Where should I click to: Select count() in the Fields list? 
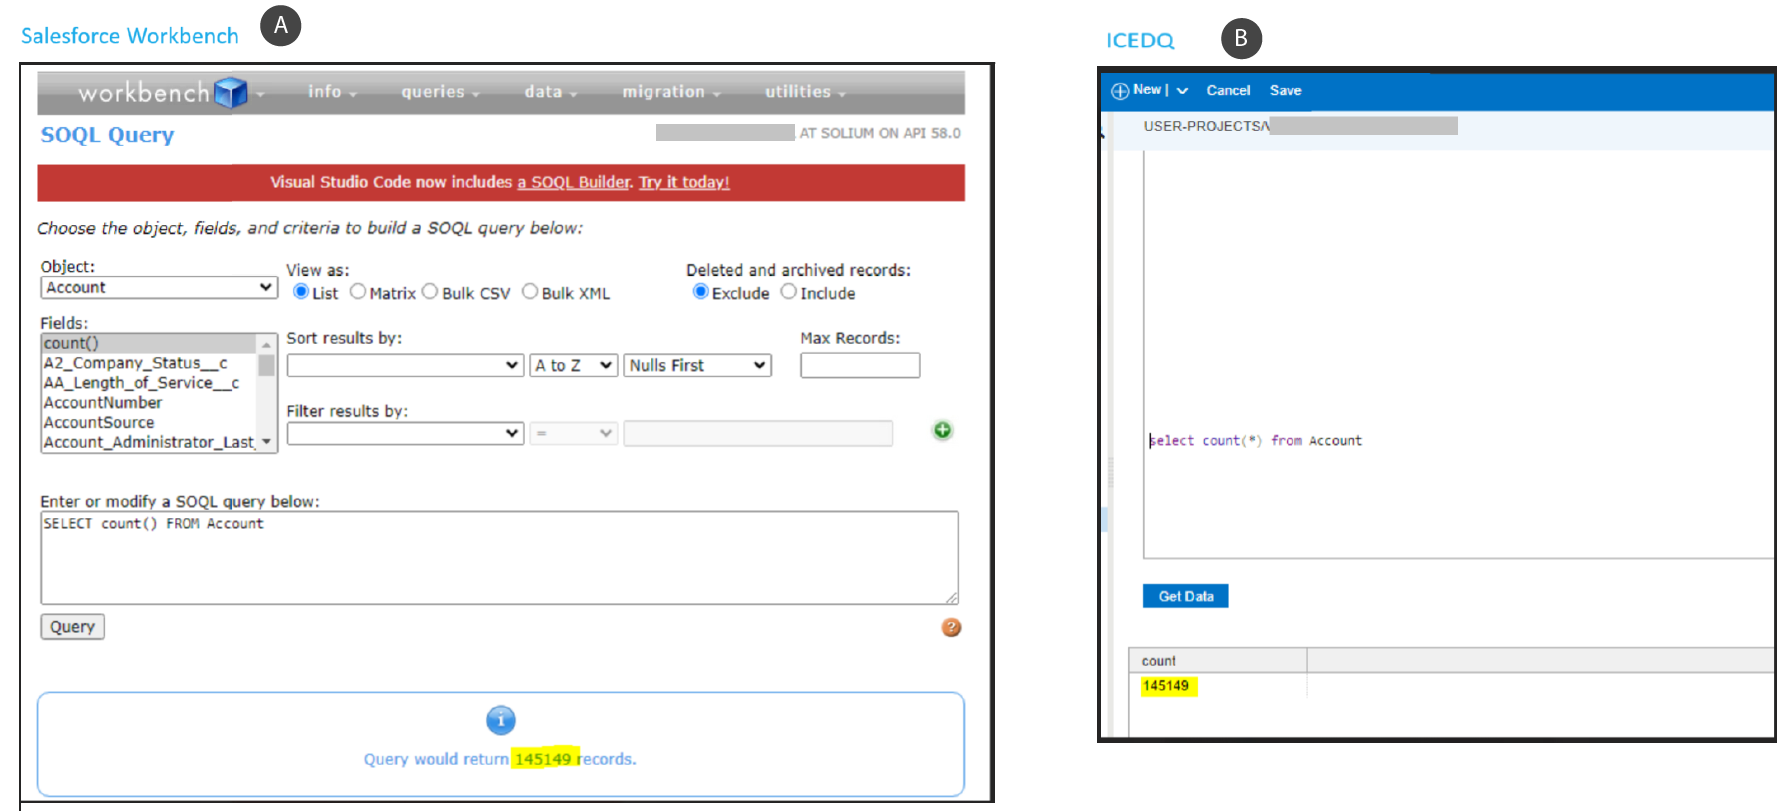click(x=149, y=343)
